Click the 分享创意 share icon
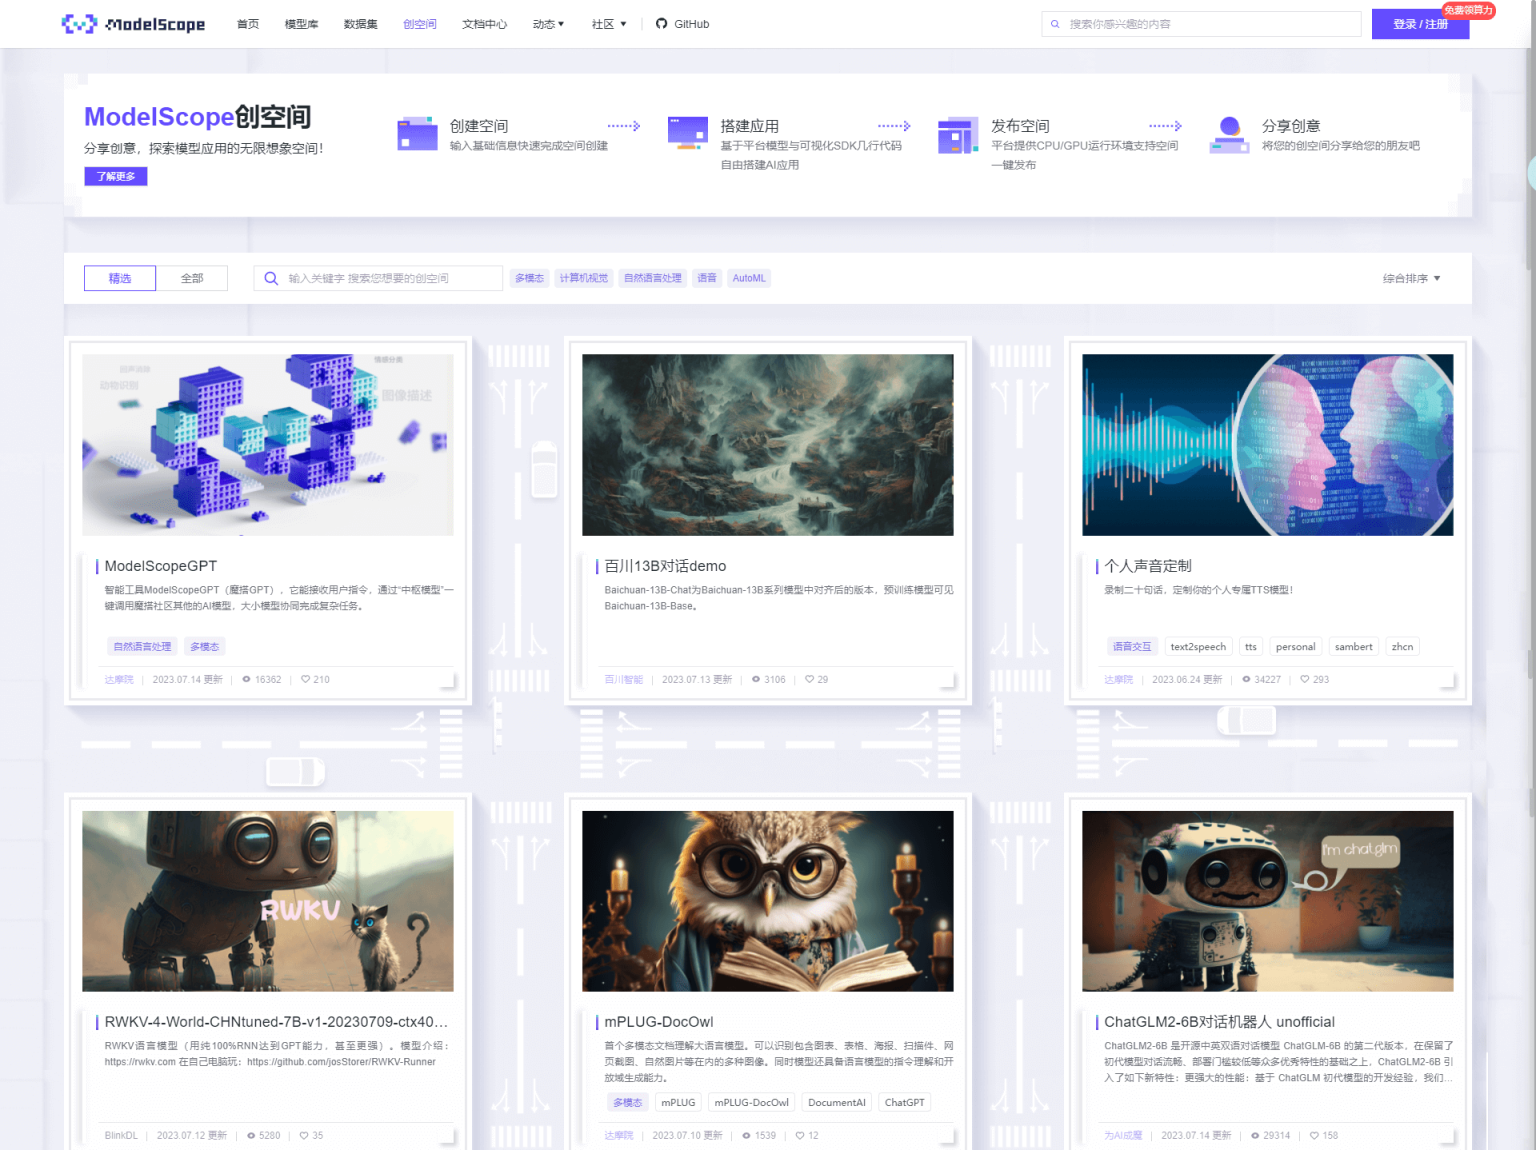The image size is (1536, 1150). coord(1228,134)
